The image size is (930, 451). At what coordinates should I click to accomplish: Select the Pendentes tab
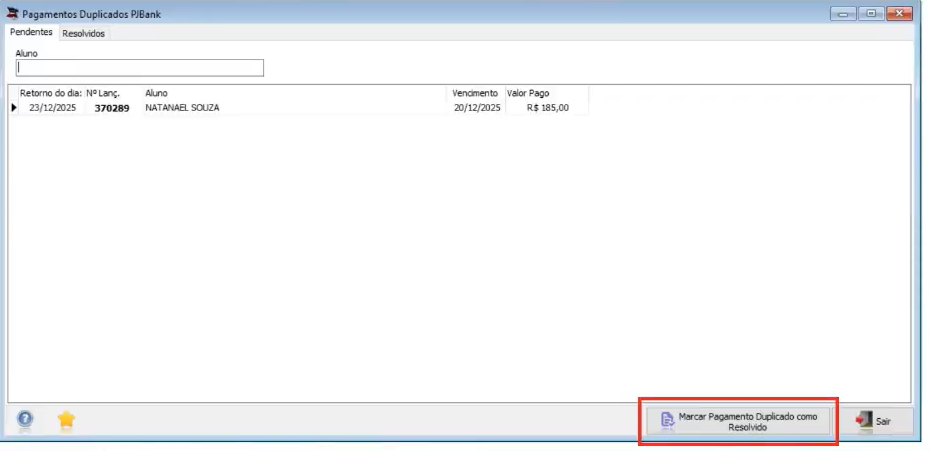click(31, 32)
